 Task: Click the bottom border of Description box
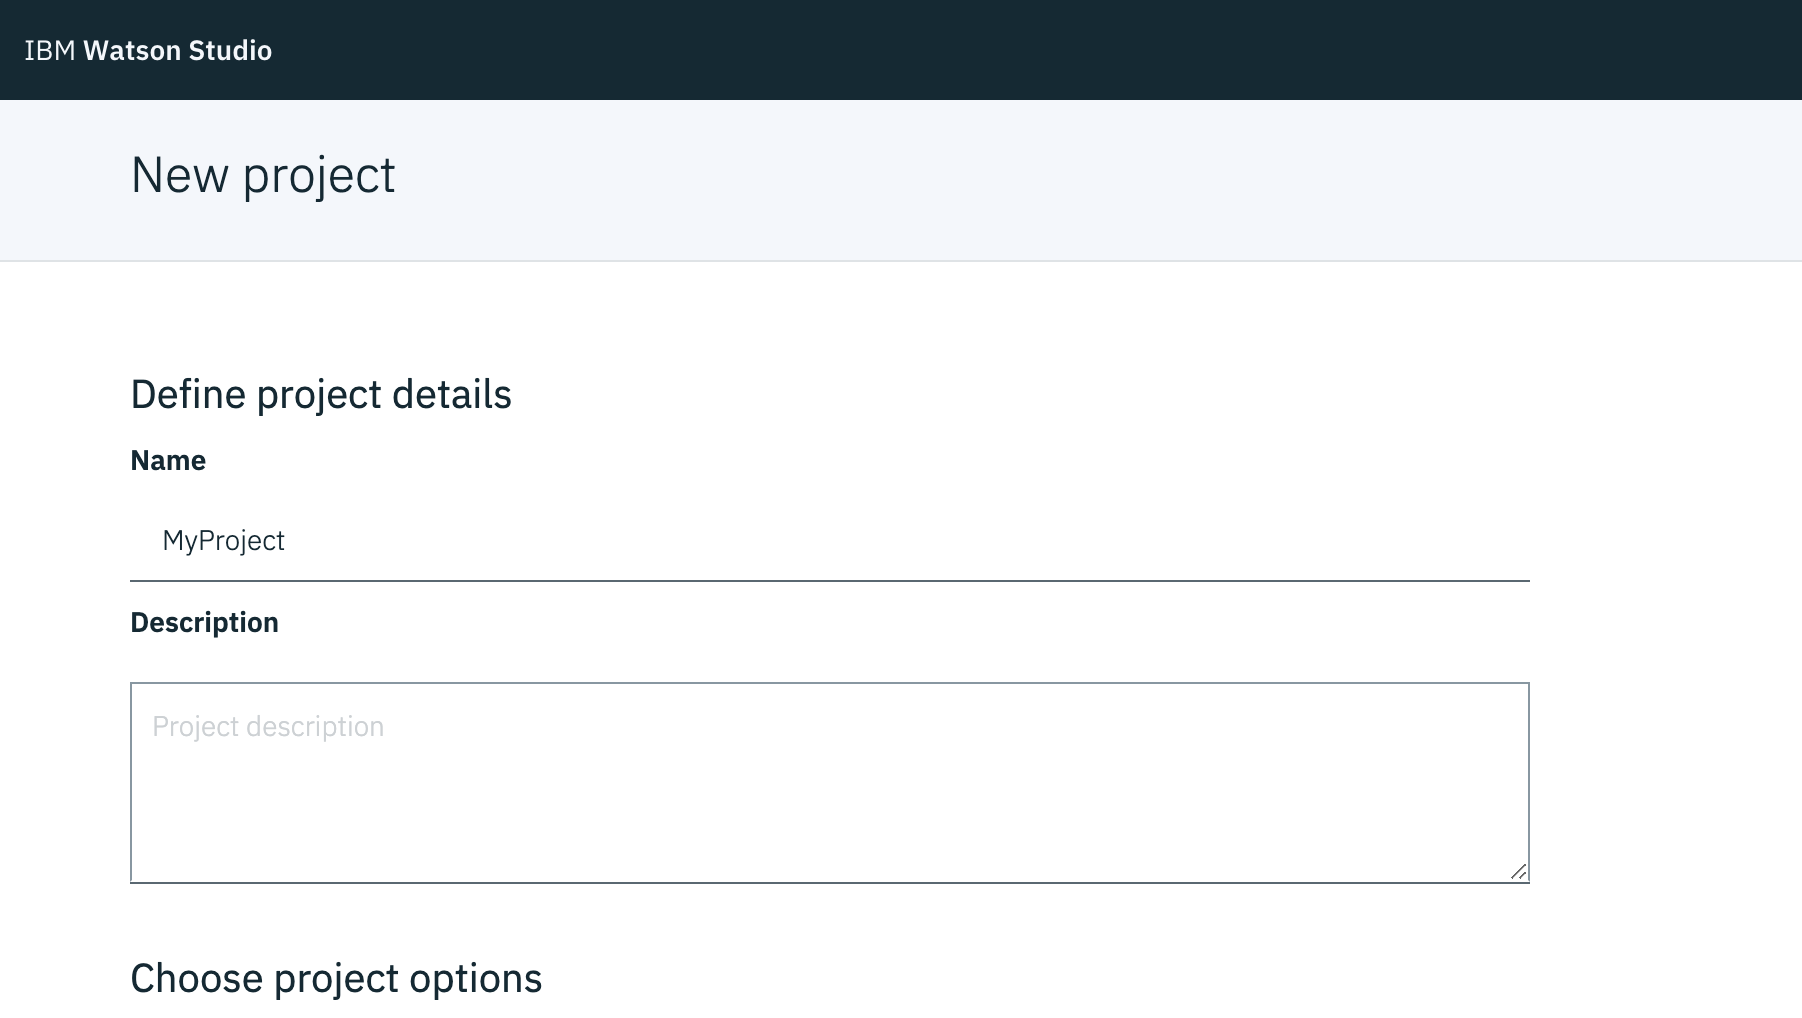(x=830, y=883)
